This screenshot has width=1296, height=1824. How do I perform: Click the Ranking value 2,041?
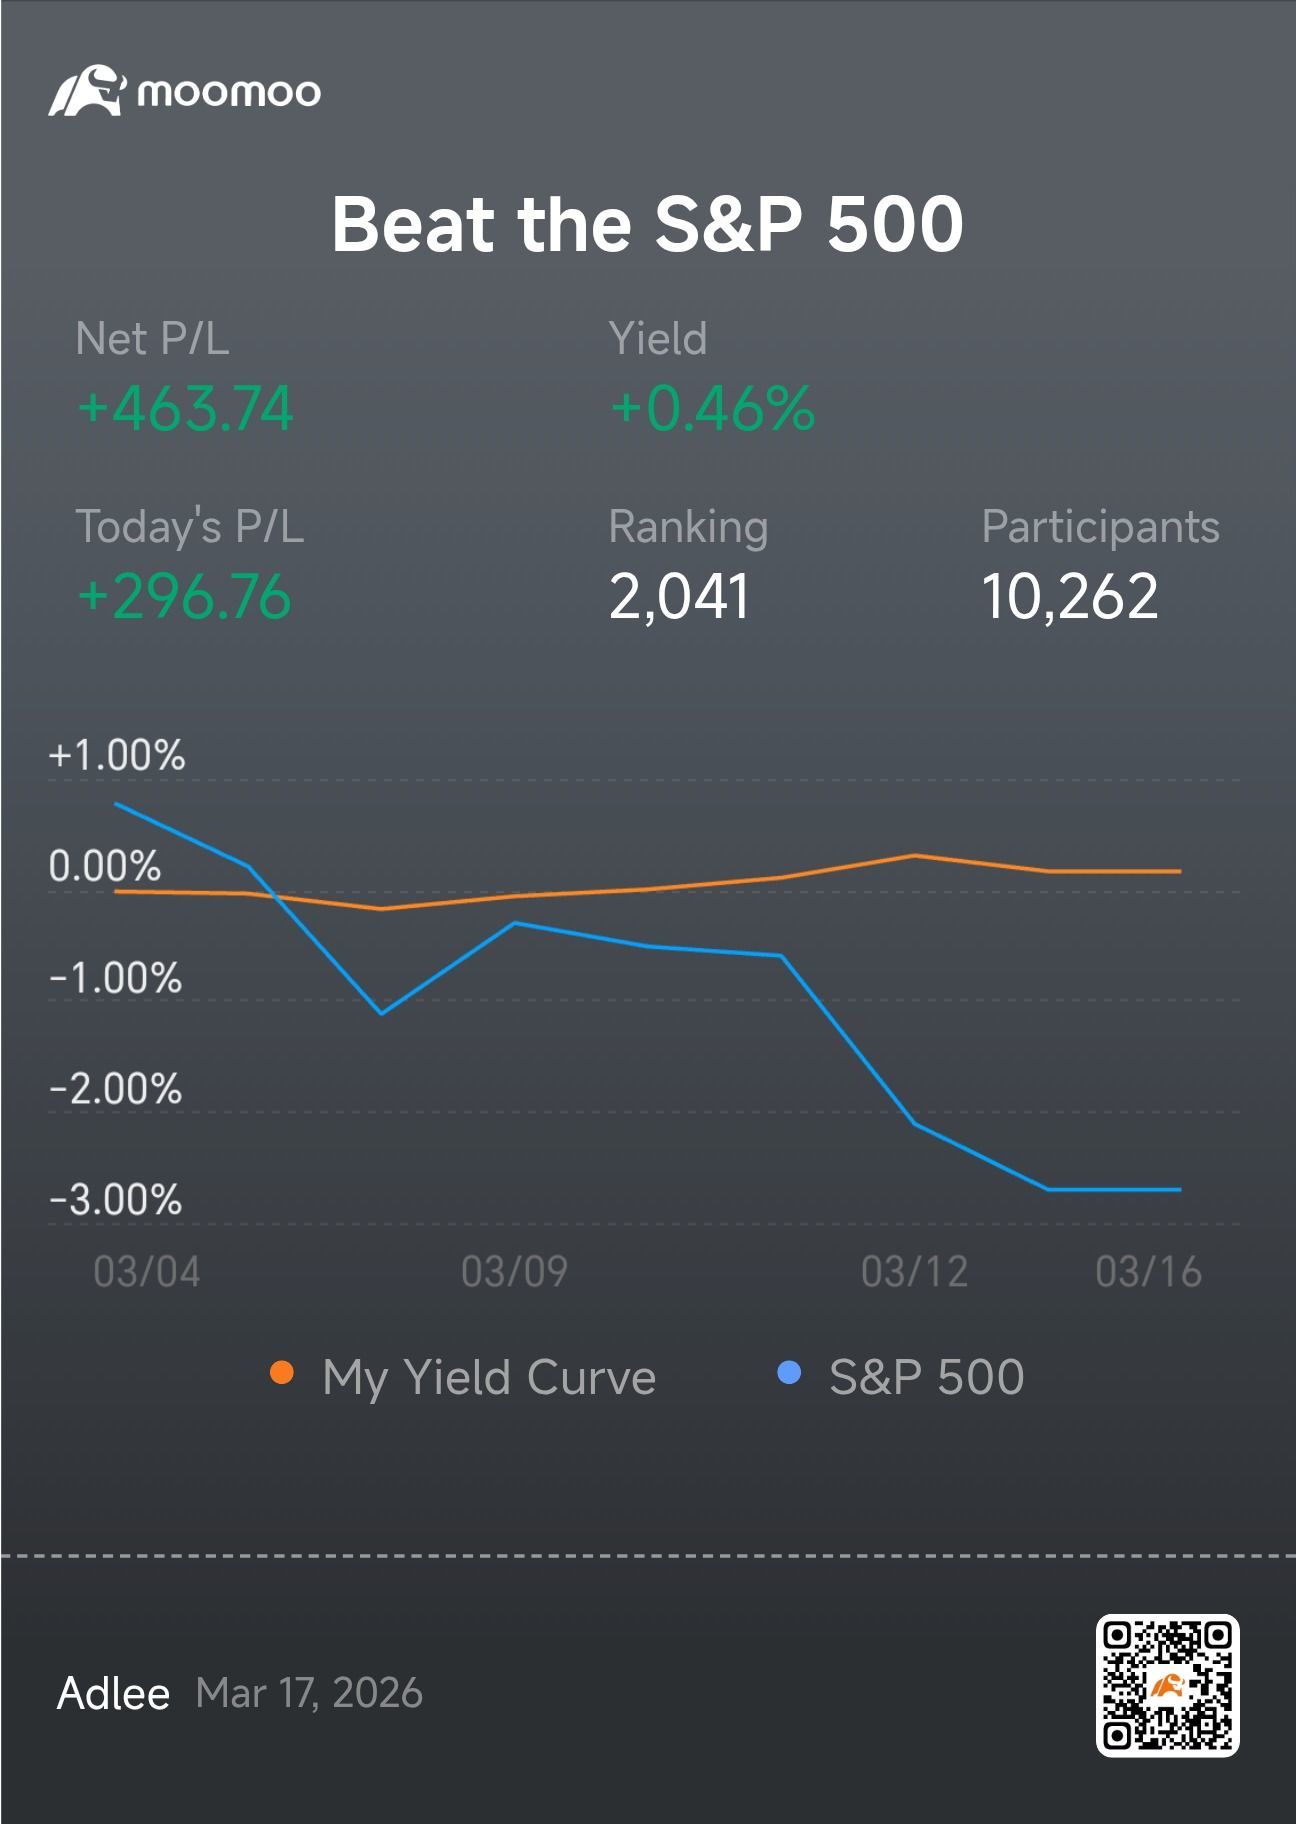pyautogui.click(x=679, y=597)
